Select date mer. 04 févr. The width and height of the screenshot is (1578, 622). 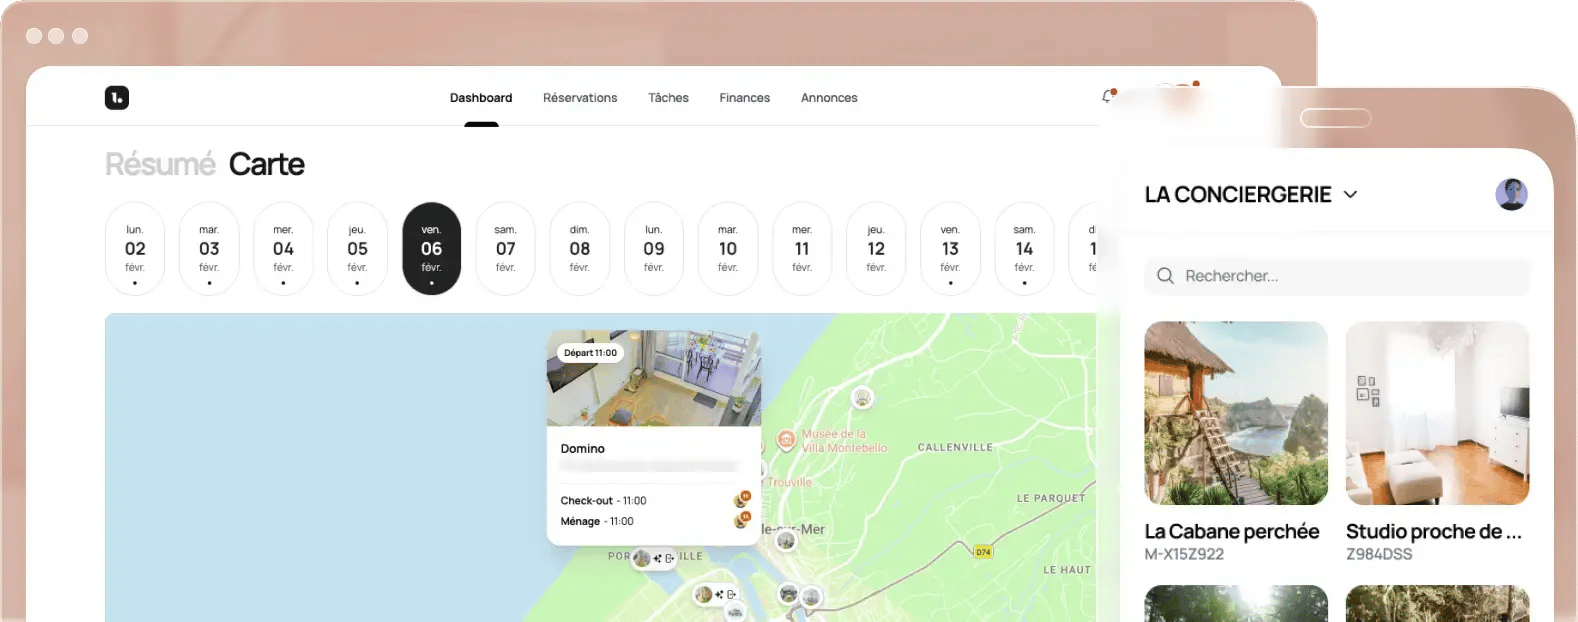283,249
